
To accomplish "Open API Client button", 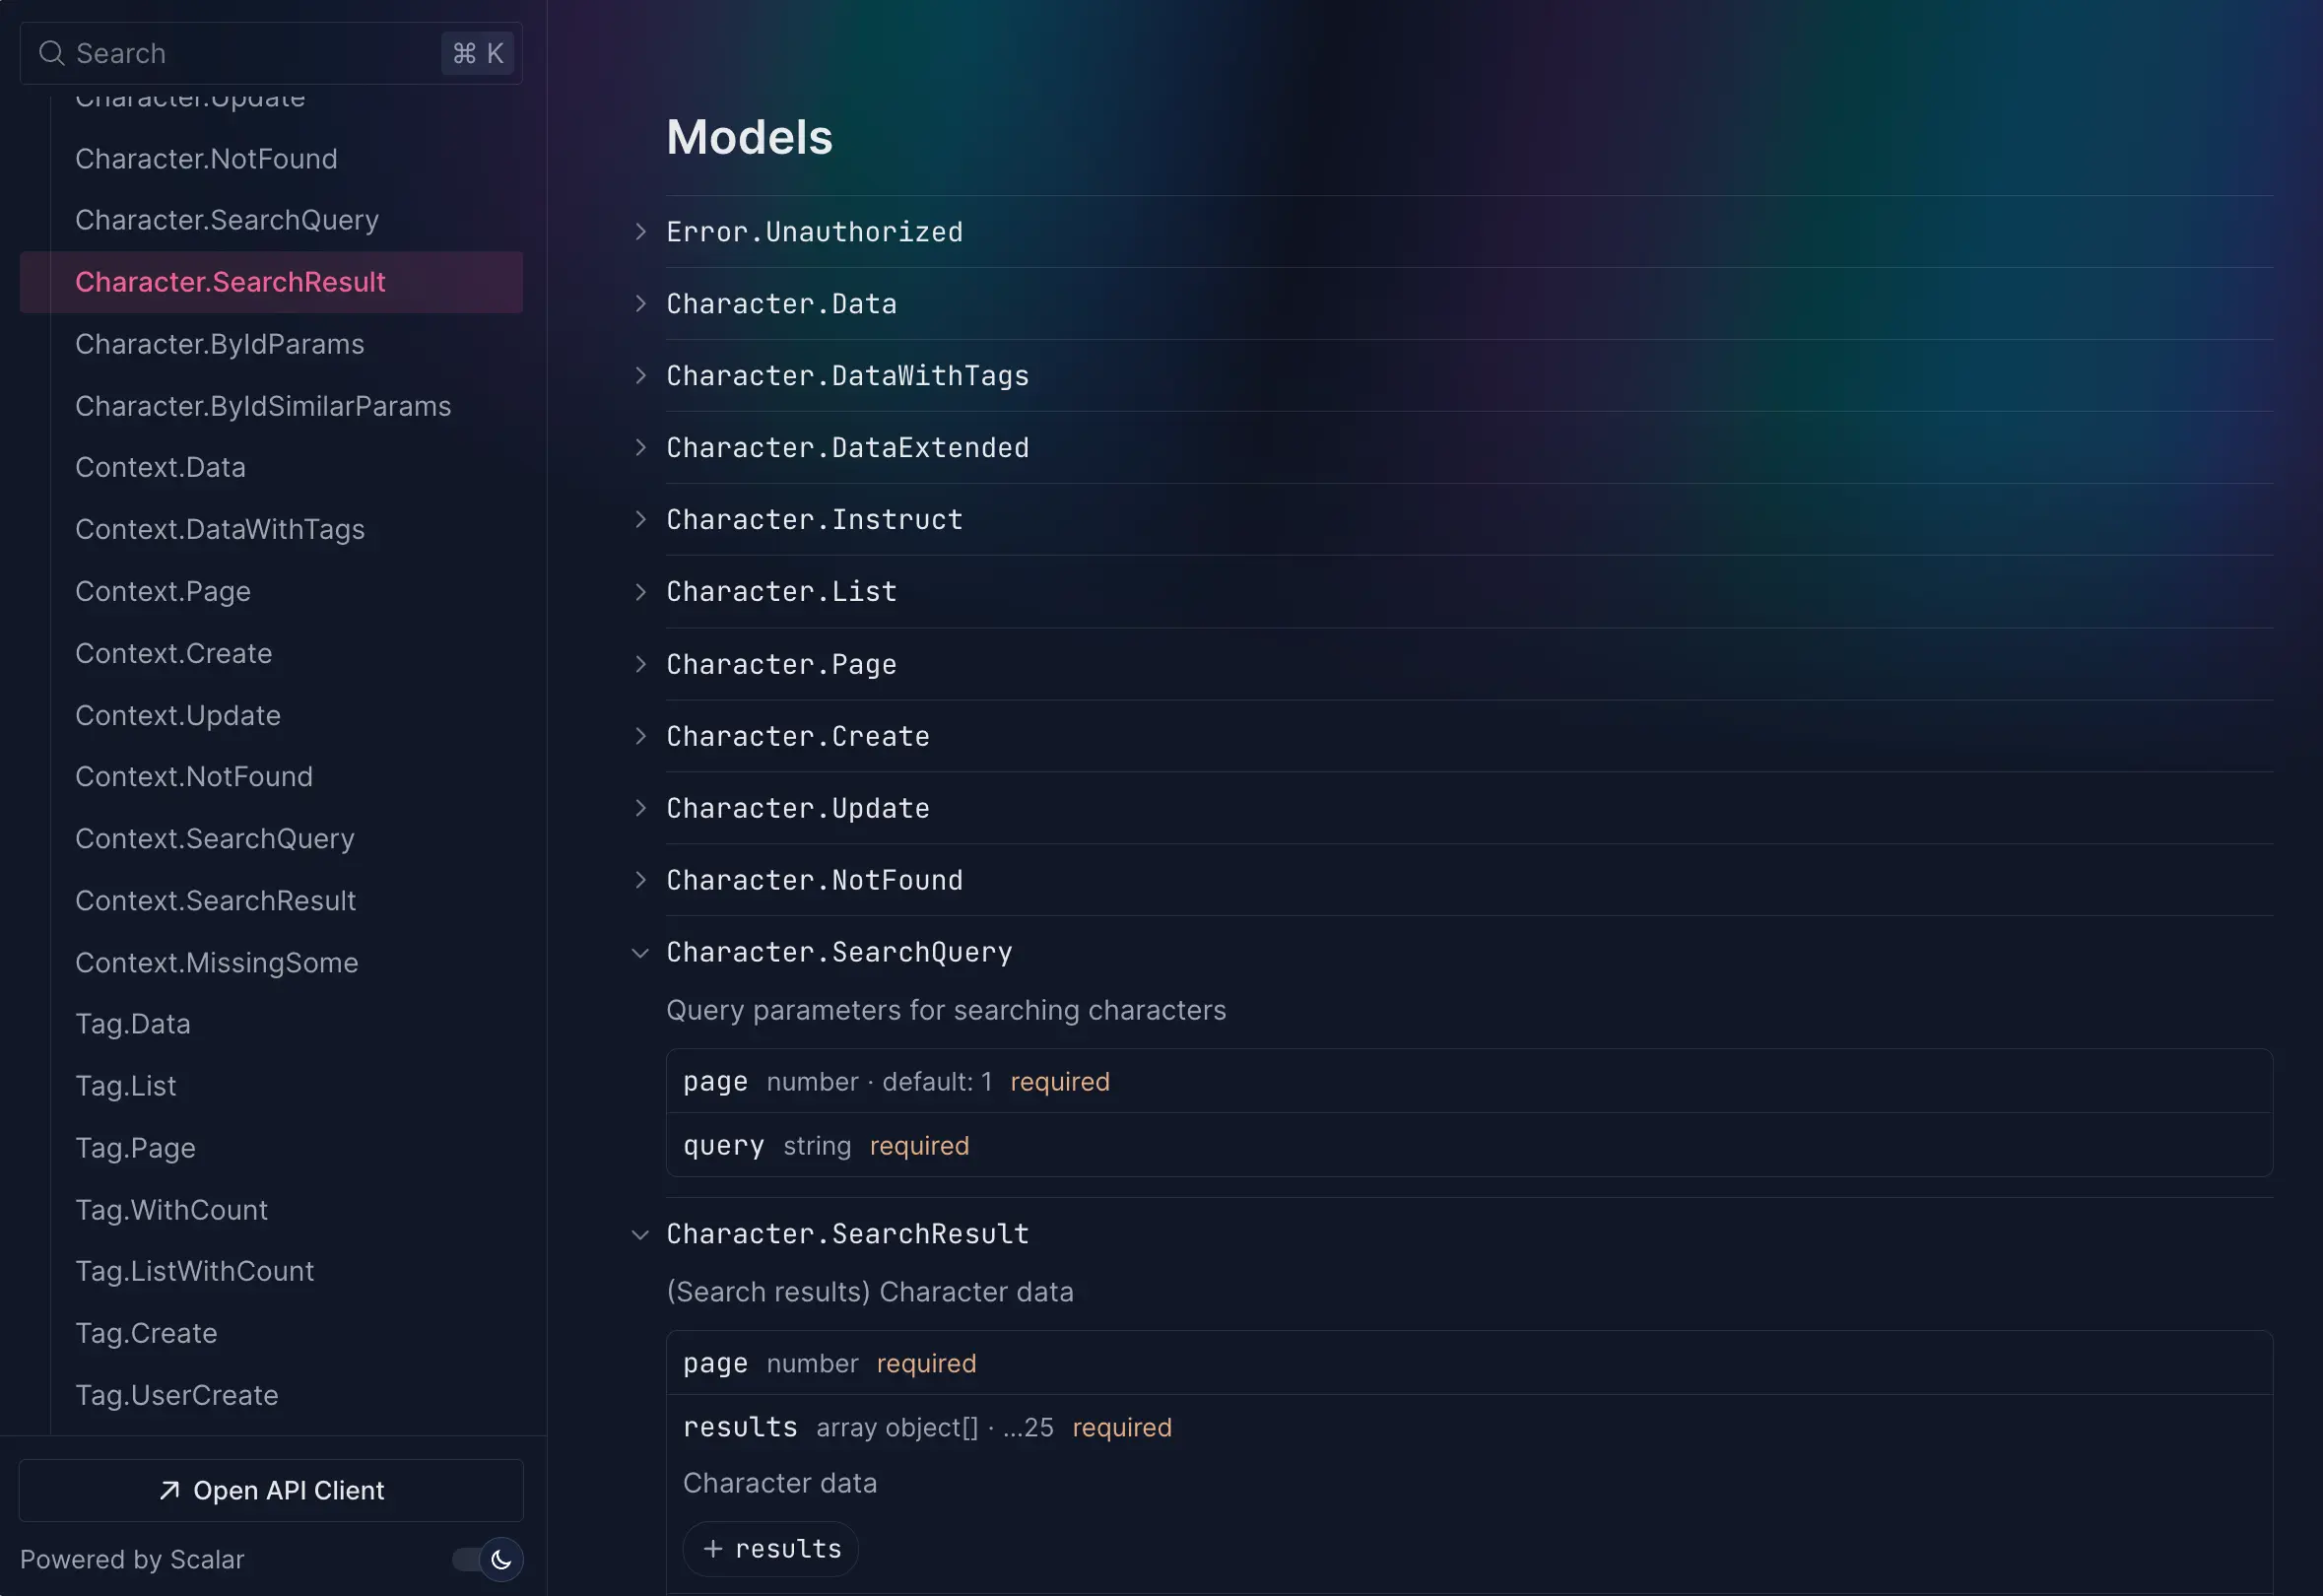I will (x=271, y=1490).
